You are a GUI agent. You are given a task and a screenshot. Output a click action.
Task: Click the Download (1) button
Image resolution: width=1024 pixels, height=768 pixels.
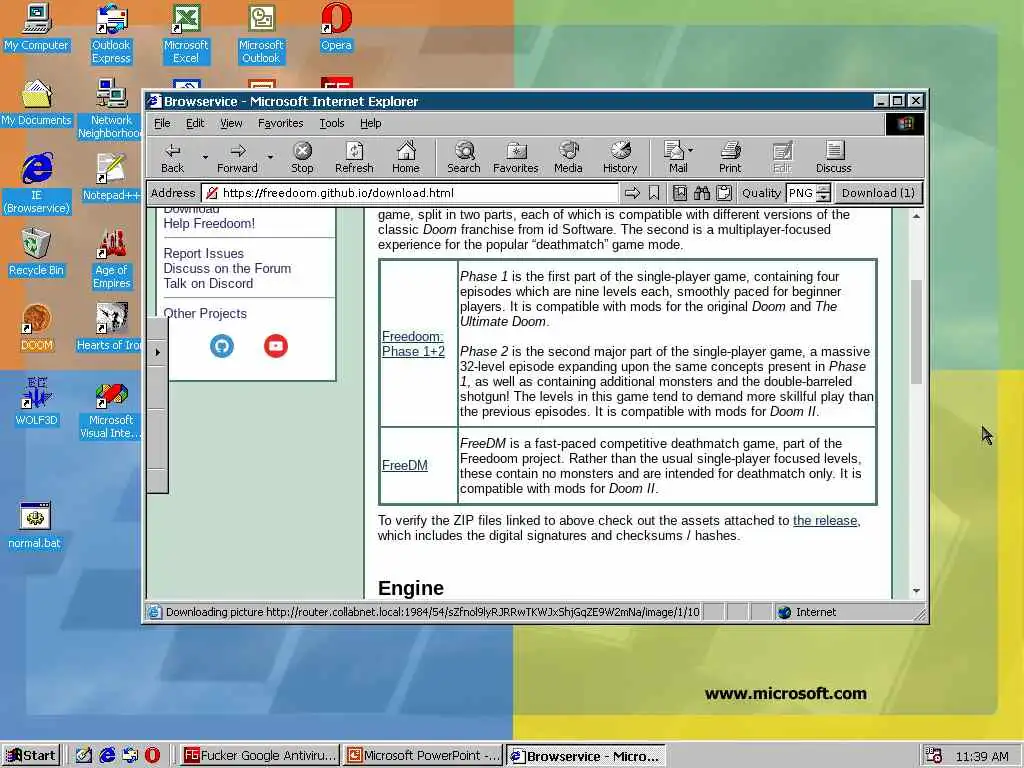(878, 193)
